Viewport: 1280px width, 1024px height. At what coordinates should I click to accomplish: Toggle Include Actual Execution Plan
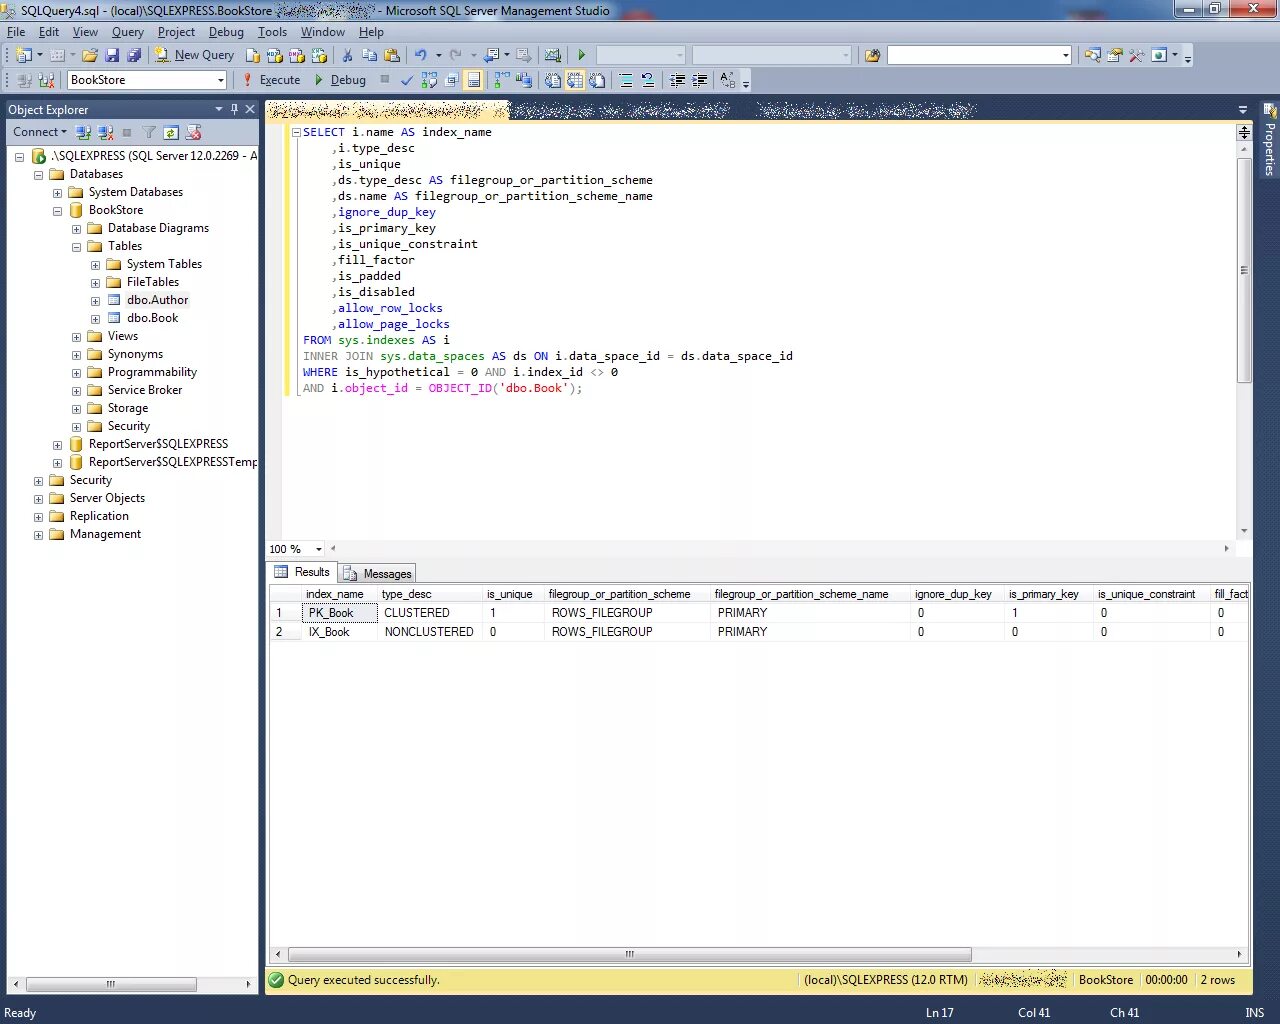501,80
